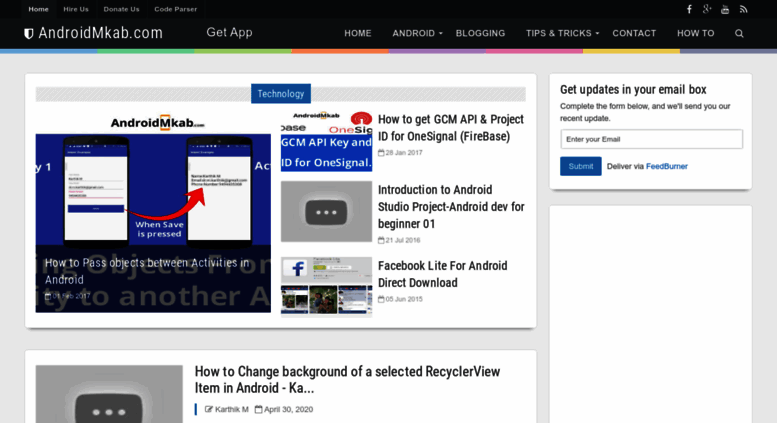
Task: Open Donate Us in top bar
Action: 121,9
